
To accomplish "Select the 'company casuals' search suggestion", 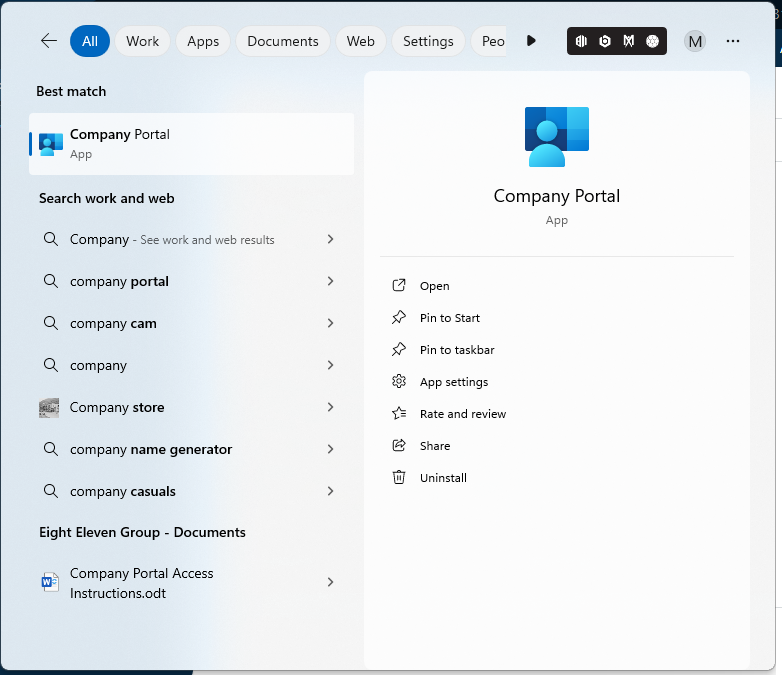I will click(x=192, y=491).
